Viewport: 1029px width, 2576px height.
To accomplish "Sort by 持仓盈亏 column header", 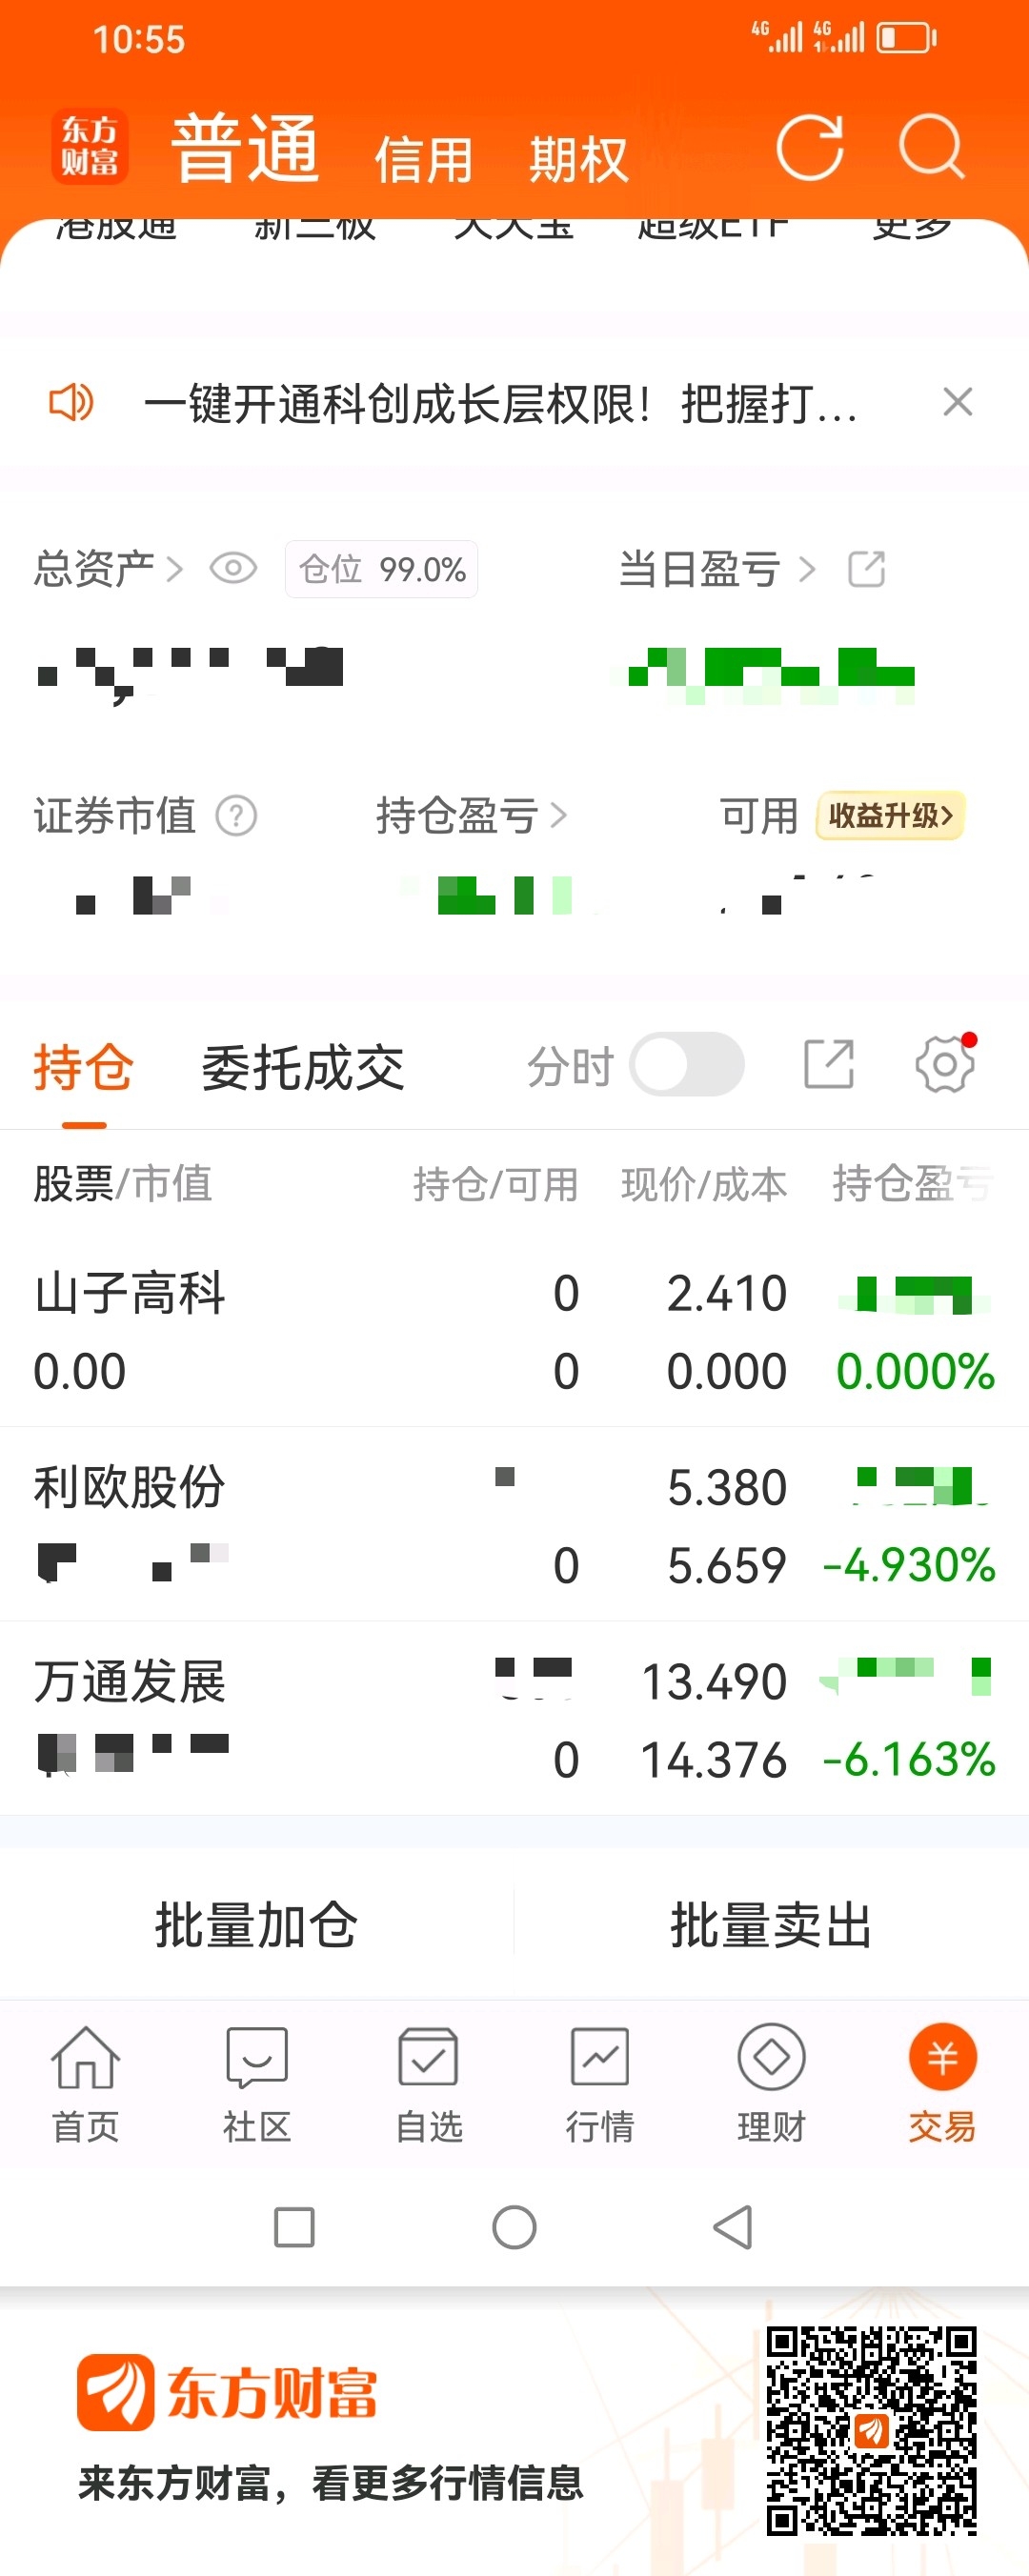I will pos(913,1184).
